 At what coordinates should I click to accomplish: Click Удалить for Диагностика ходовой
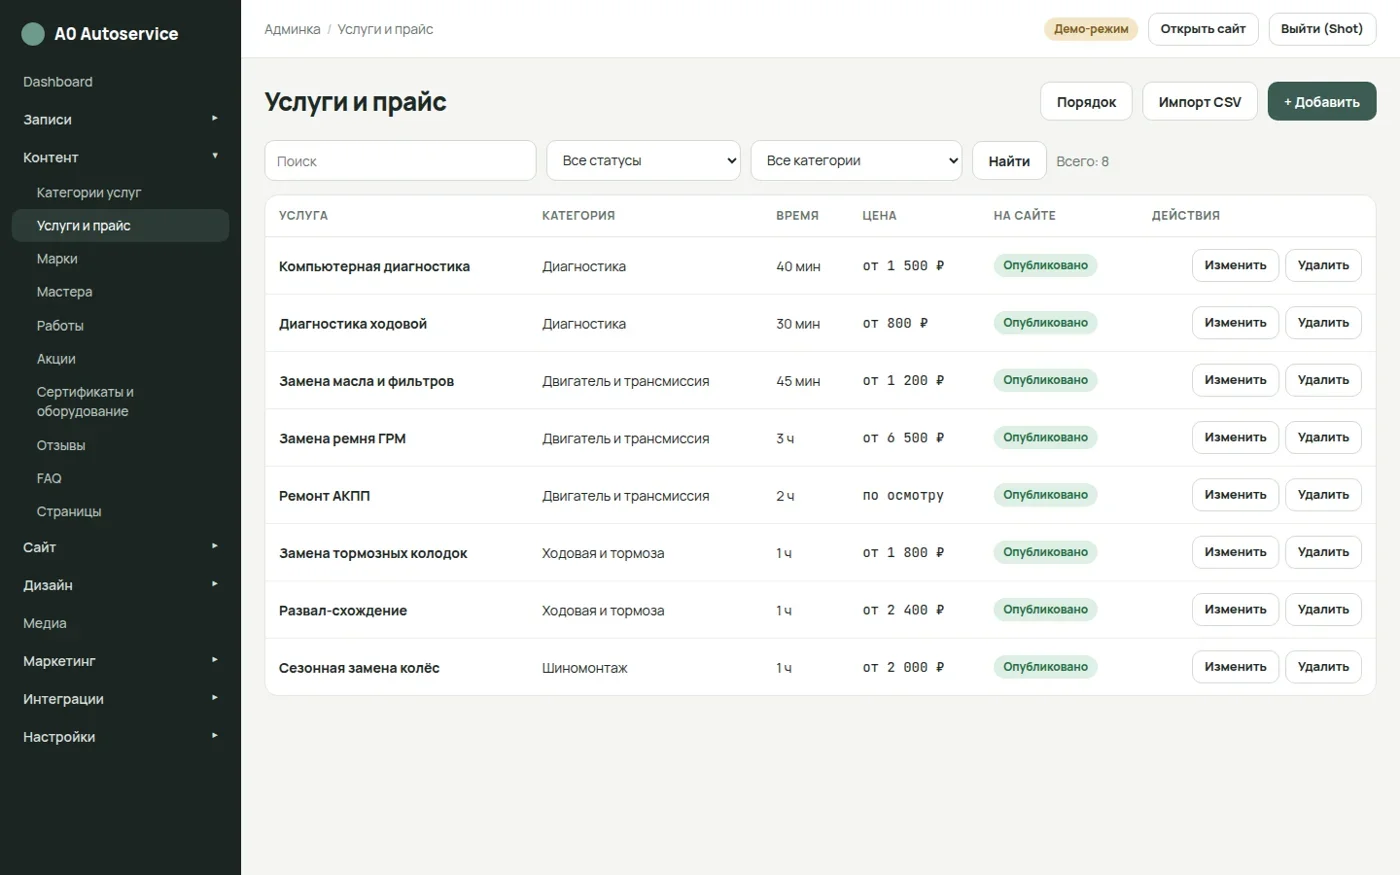coord(1323,323)
